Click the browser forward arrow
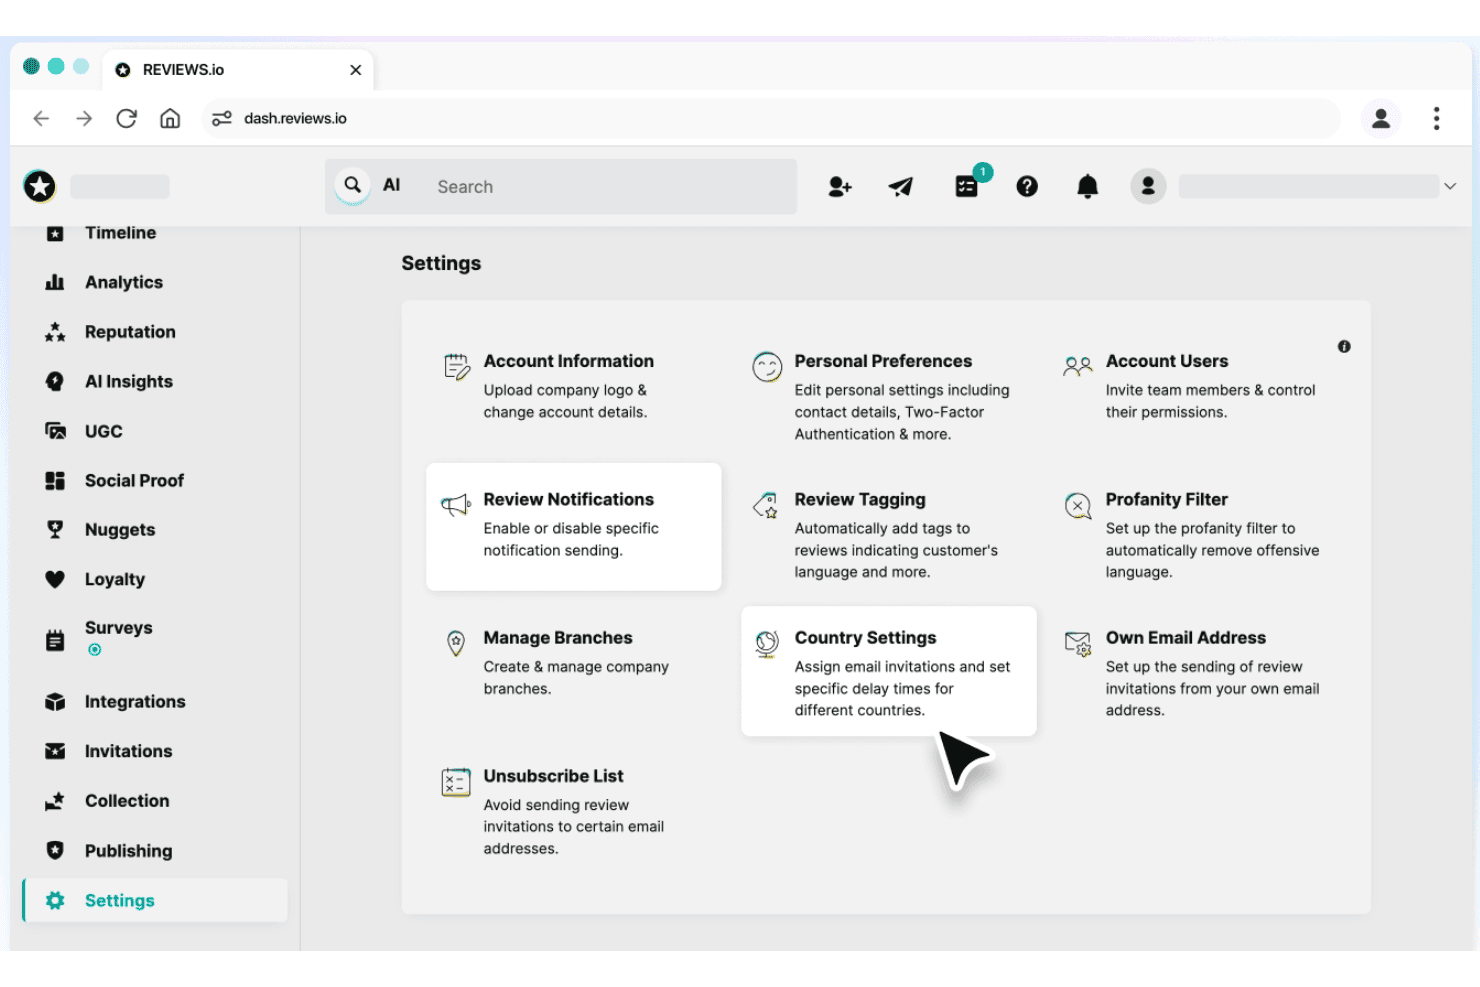Viewport: 1480px width, 987px height. click(x=84, y=118)
